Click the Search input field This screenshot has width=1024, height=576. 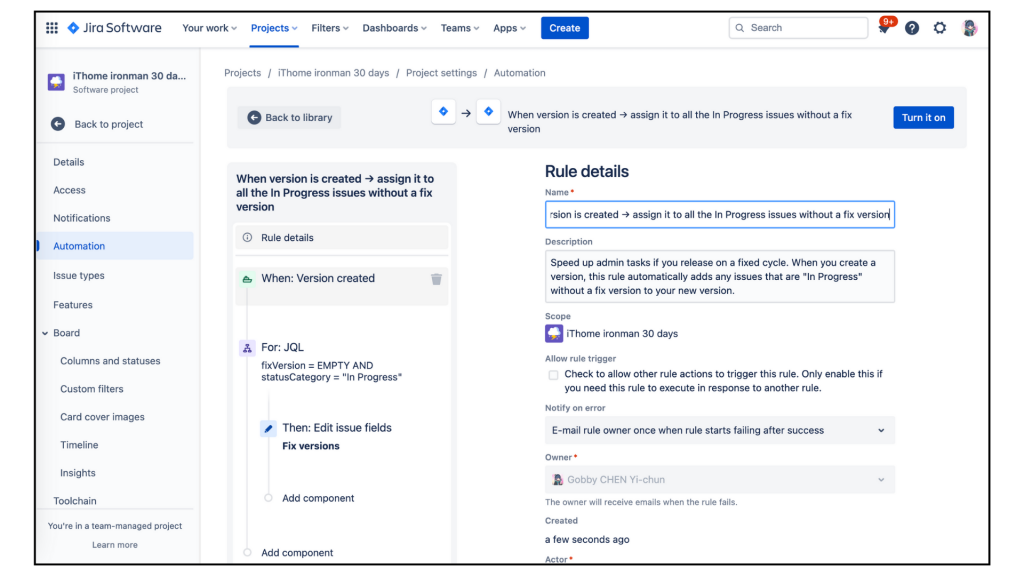(x=798, y=28)
